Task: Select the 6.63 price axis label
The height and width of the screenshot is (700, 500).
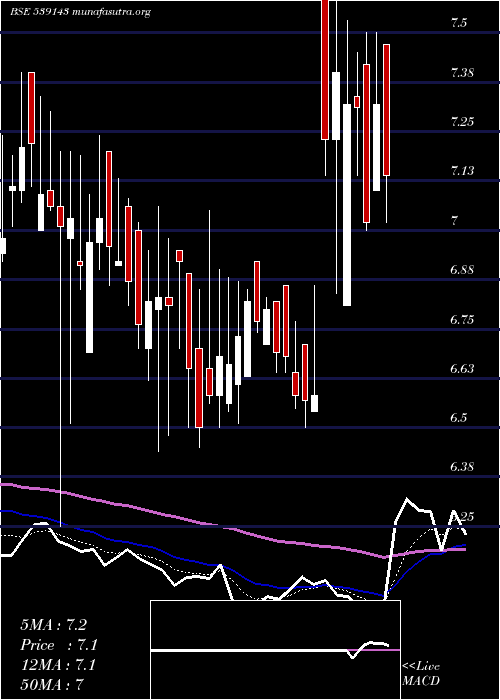Action: (x=462, y=369)
